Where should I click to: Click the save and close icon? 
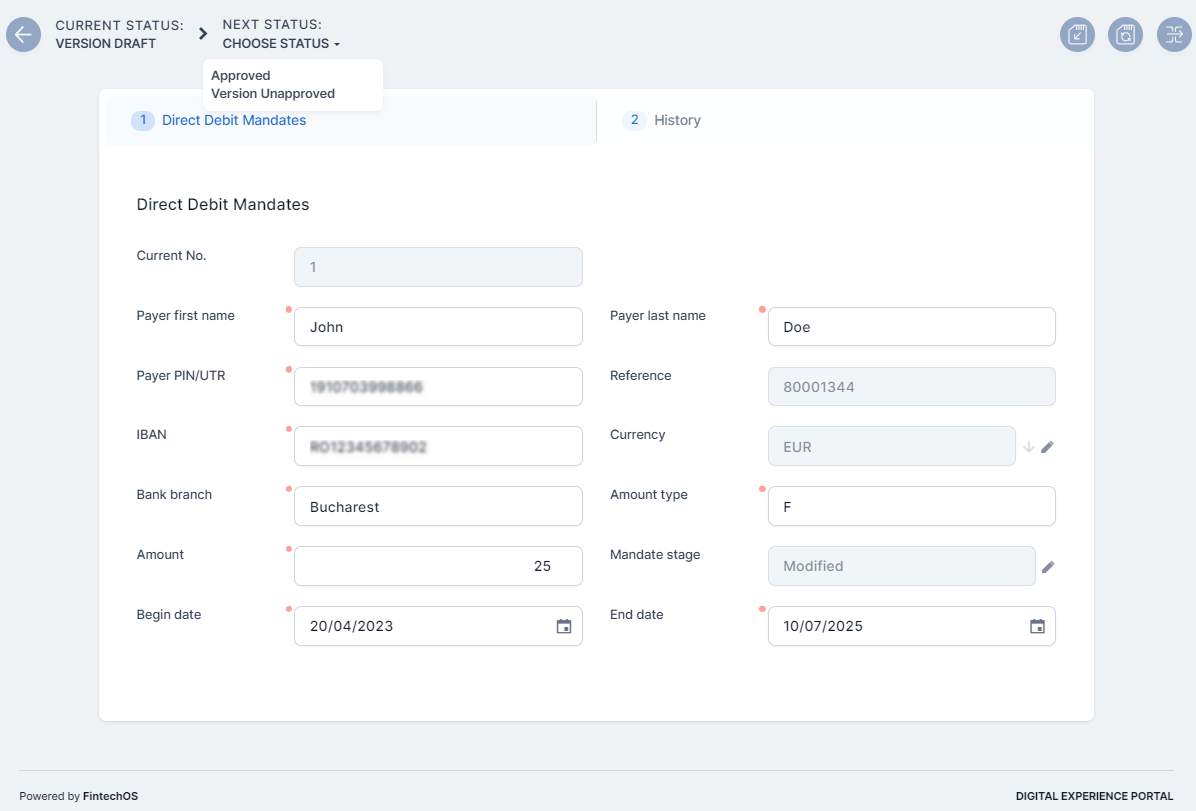(1077, 35)
